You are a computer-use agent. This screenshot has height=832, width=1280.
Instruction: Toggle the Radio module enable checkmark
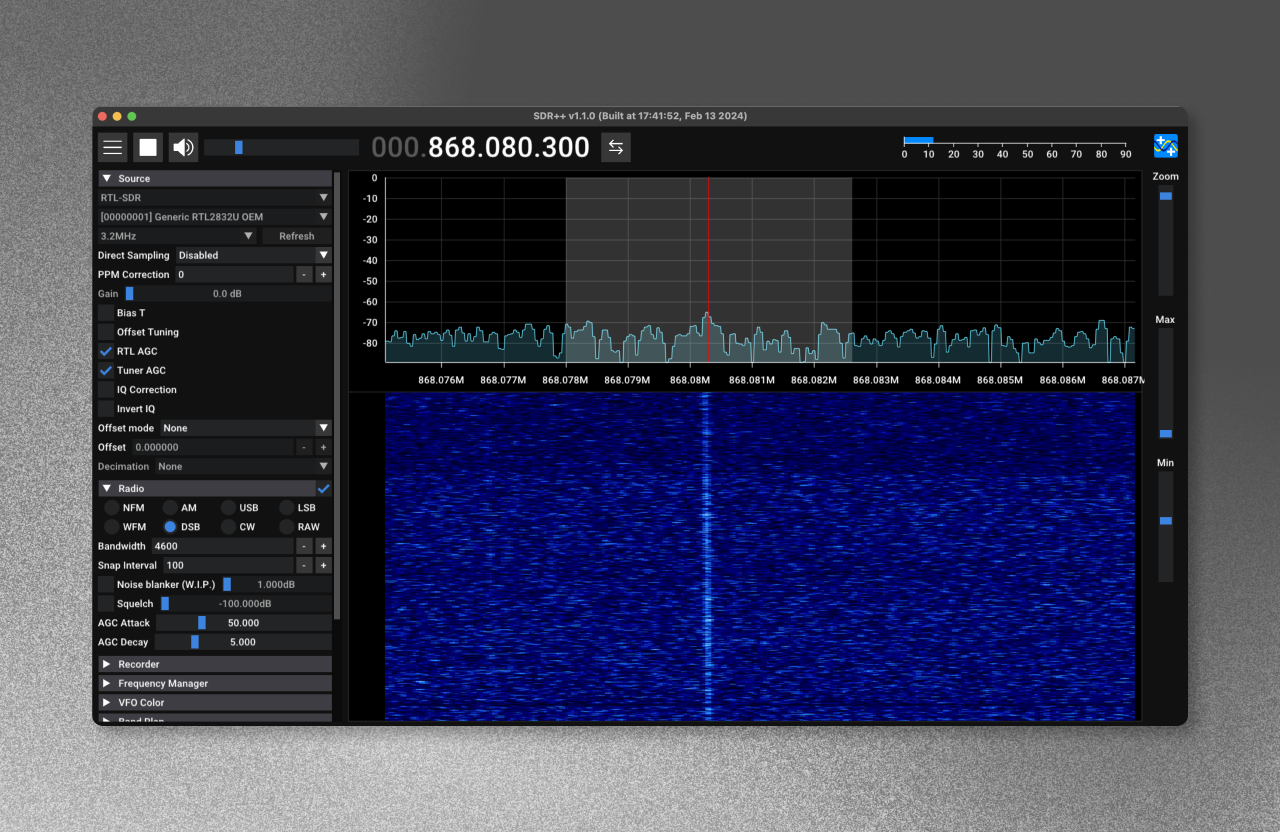(x=324, y=488)
